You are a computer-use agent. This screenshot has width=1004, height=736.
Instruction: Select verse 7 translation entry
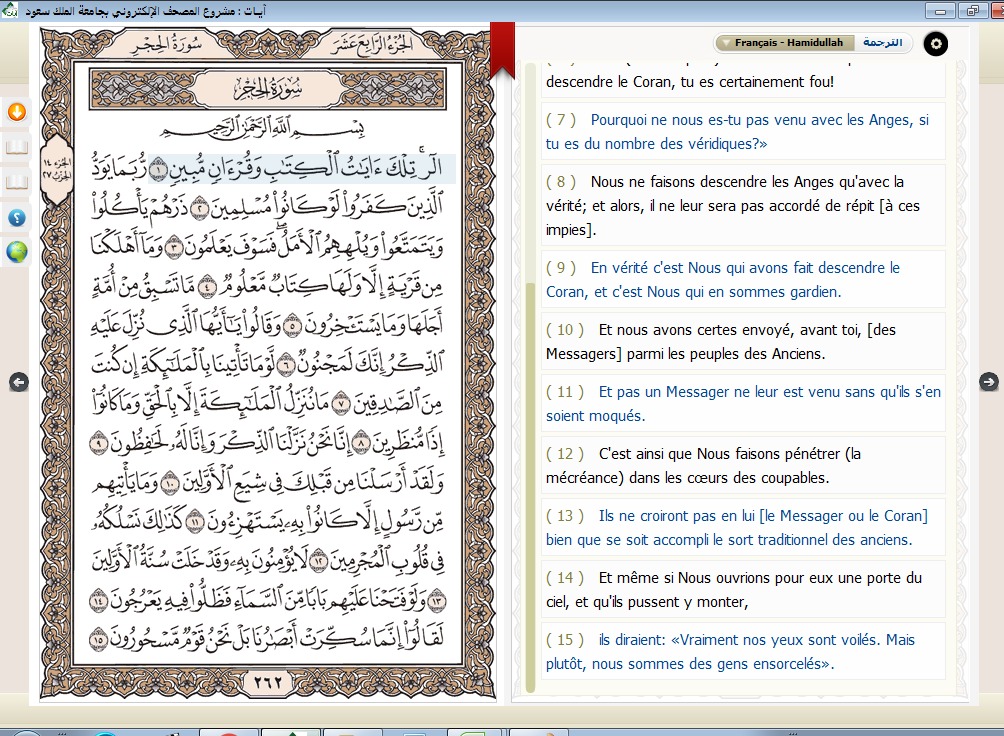tap(743, 131)
